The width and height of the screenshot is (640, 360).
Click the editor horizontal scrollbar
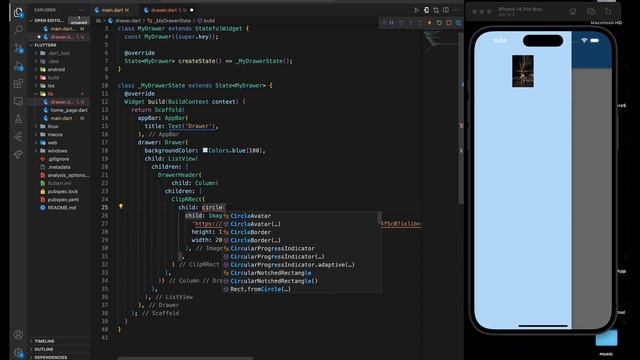[185, 358]
